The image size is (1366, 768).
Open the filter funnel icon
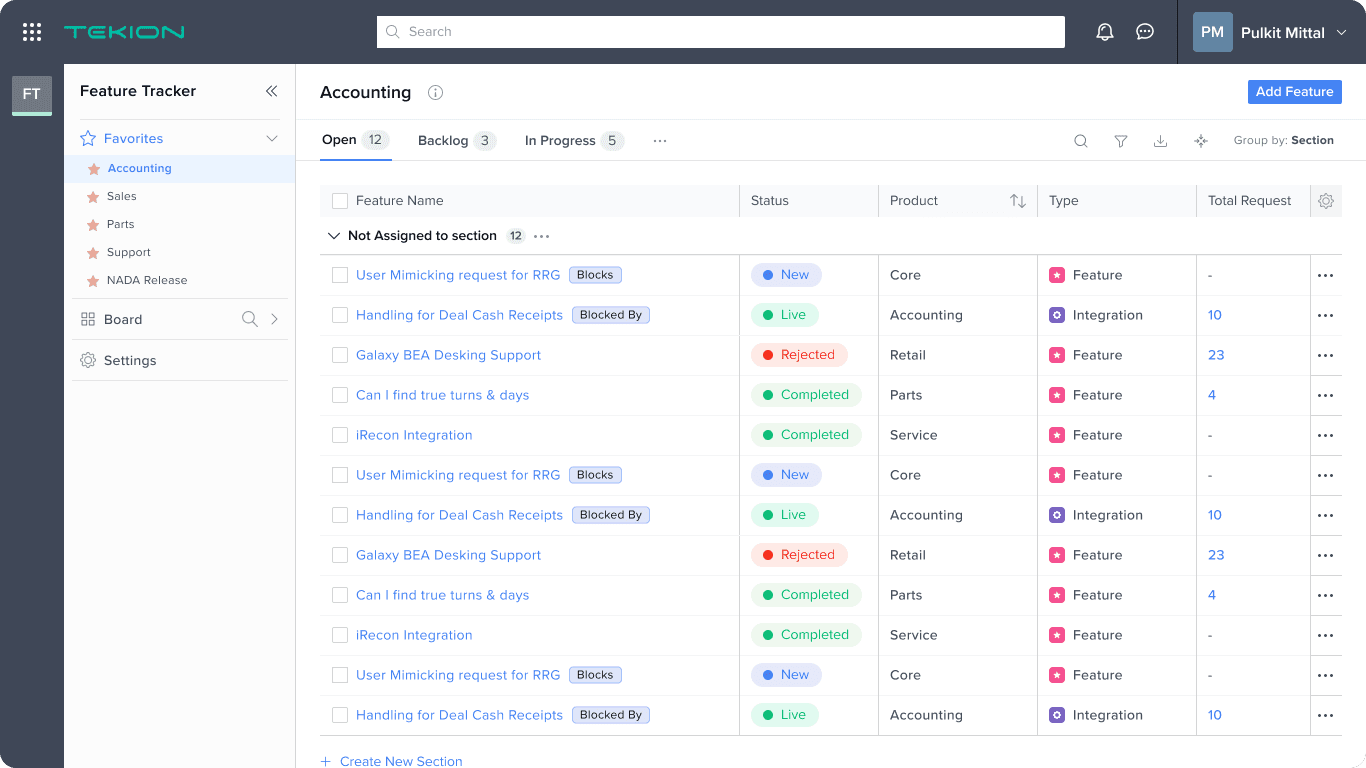pyautogui.click(x=1121, y=141)
